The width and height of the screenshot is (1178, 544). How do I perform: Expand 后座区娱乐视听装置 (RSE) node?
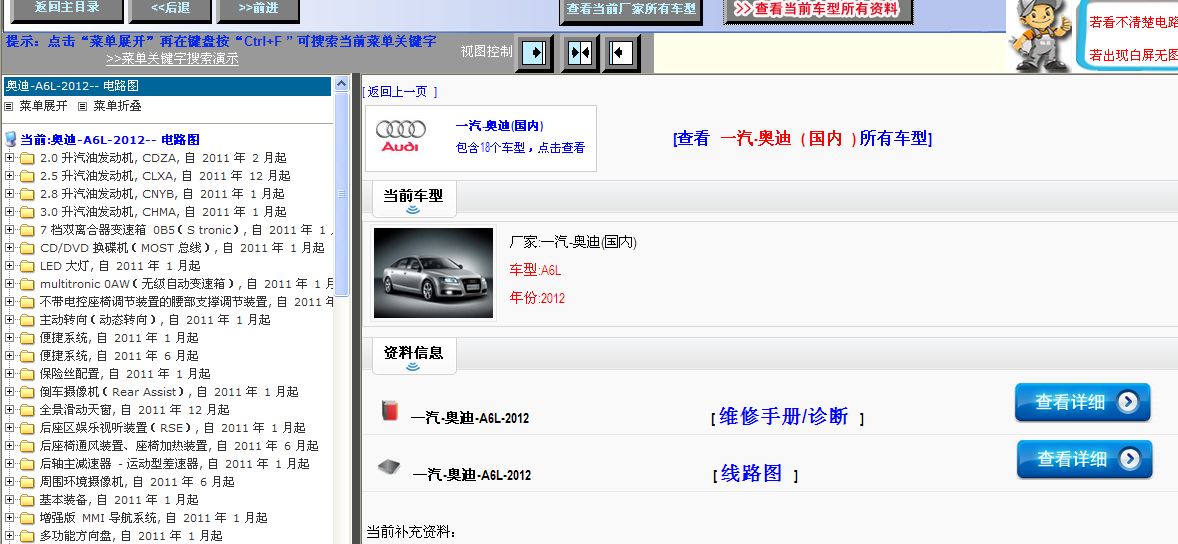coord(9,428)
